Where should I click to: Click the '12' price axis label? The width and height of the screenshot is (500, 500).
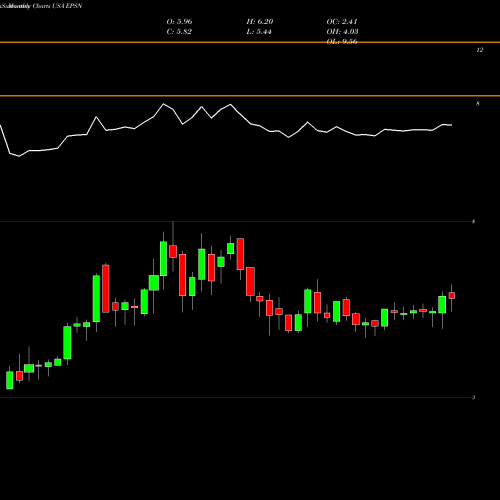click(479, 50)
